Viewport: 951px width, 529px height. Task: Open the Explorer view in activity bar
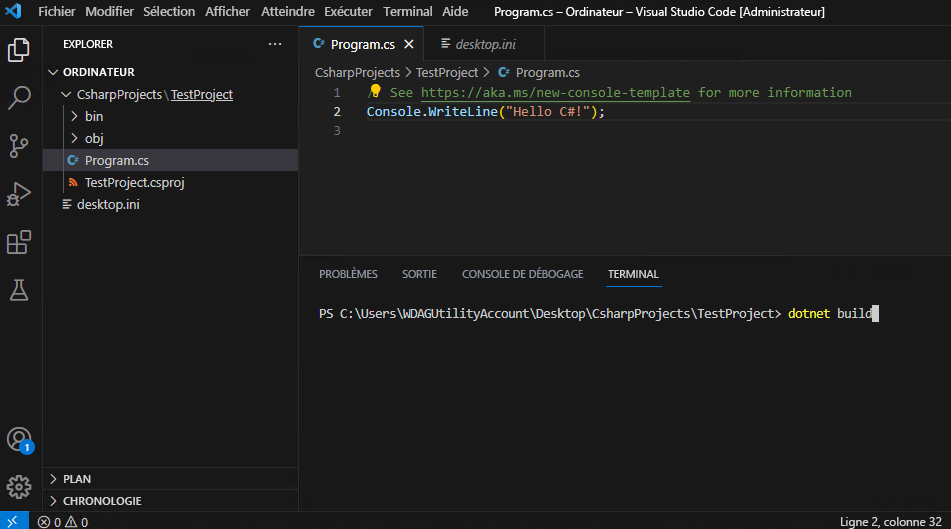pos(19,50)
